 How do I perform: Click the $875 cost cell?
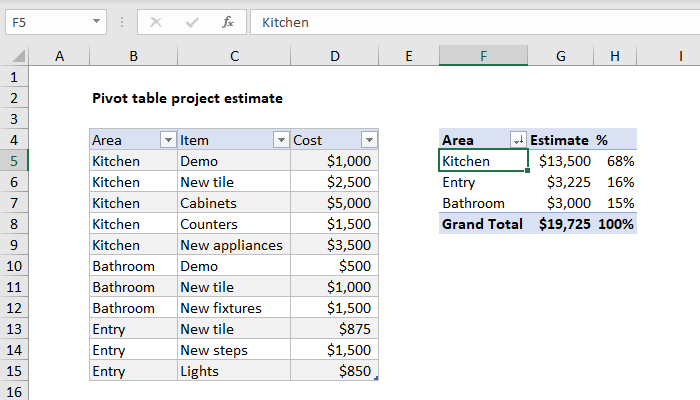click(334, 329)
